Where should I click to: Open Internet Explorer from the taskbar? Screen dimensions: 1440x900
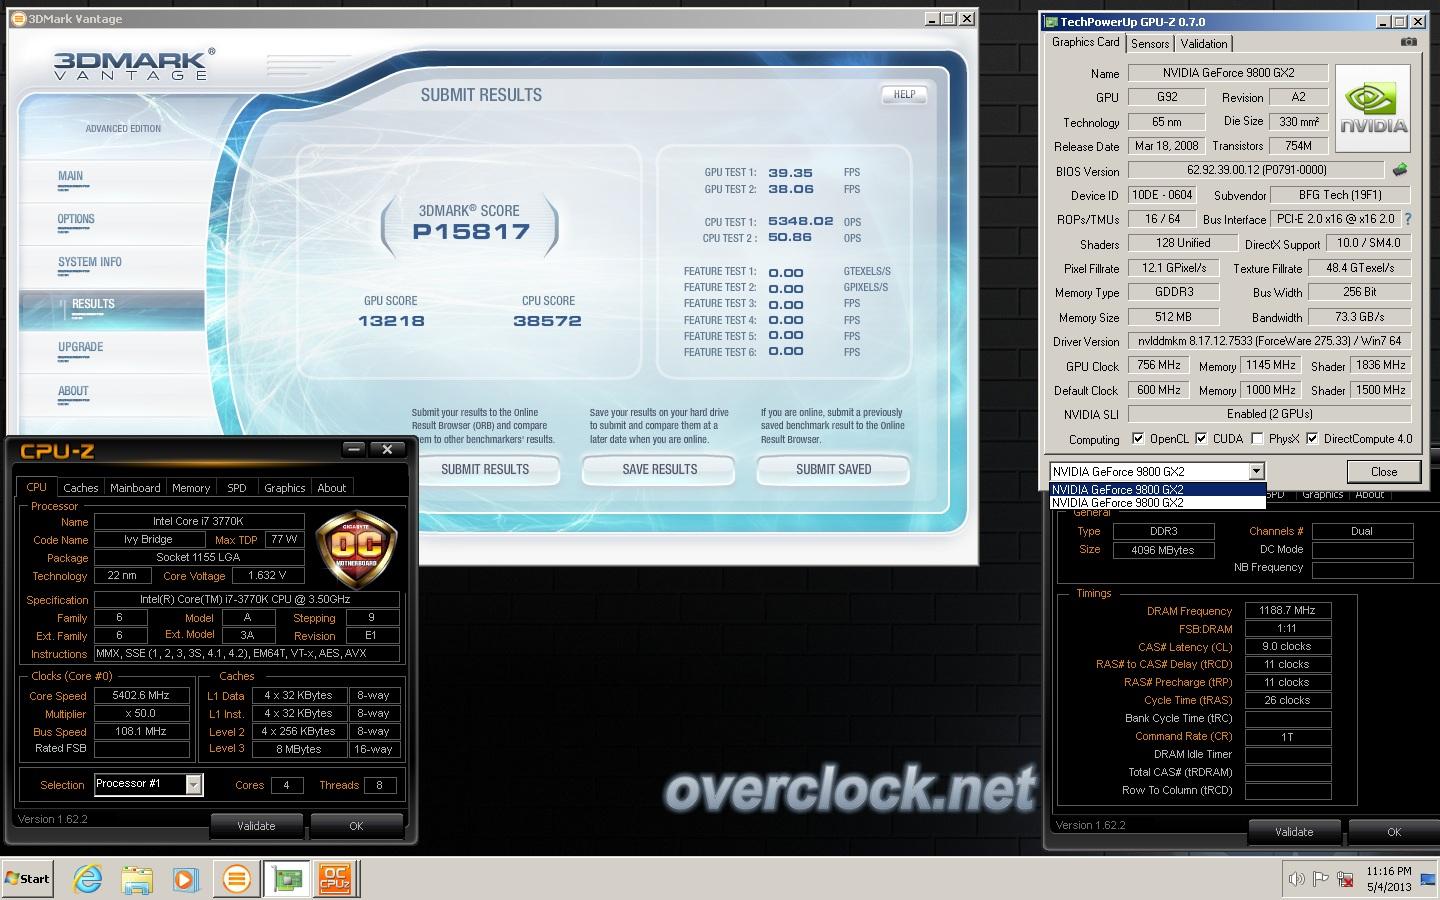(x=88, y=879)
